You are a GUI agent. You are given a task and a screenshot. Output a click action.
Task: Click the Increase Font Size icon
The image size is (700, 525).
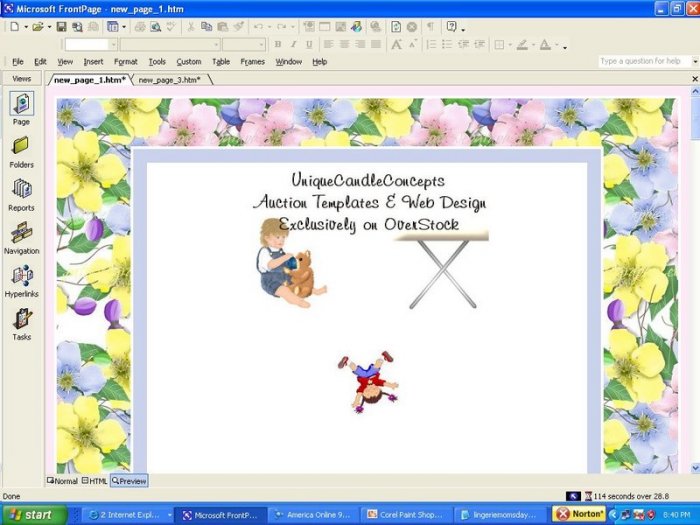tap(396, 44)
